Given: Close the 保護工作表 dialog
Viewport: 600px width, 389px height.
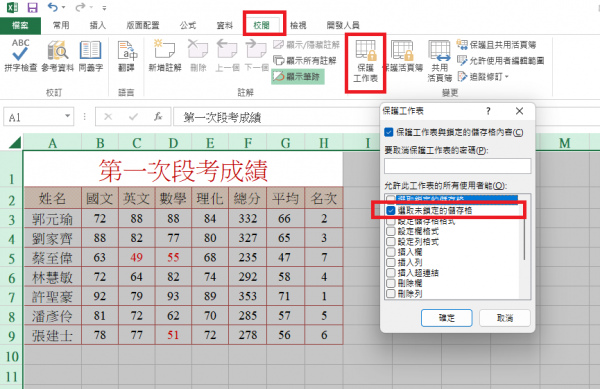Looking at the screenshot, I should pos(519,111).
